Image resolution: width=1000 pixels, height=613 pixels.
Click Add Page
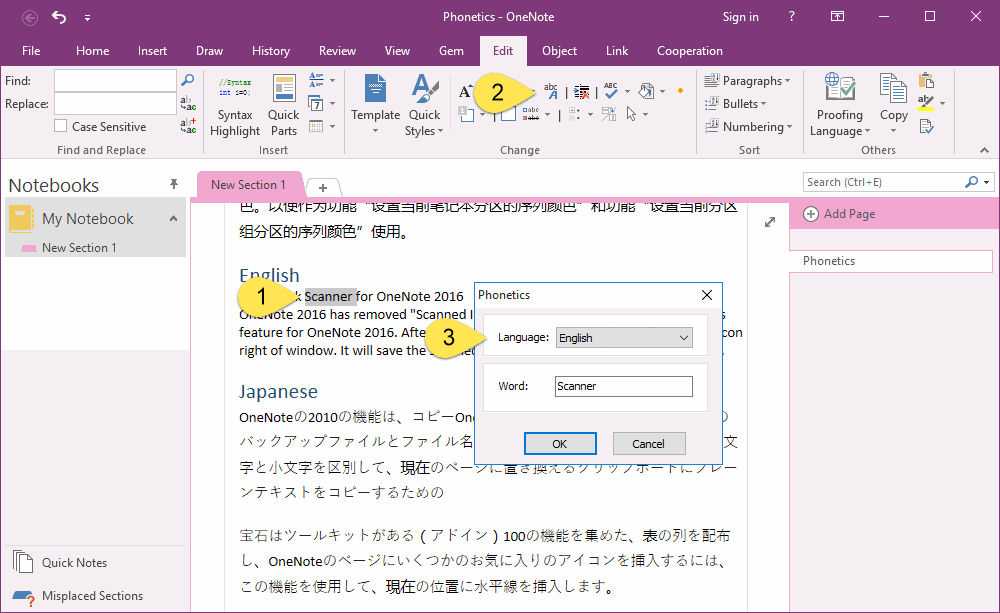[x=839, y=214]
